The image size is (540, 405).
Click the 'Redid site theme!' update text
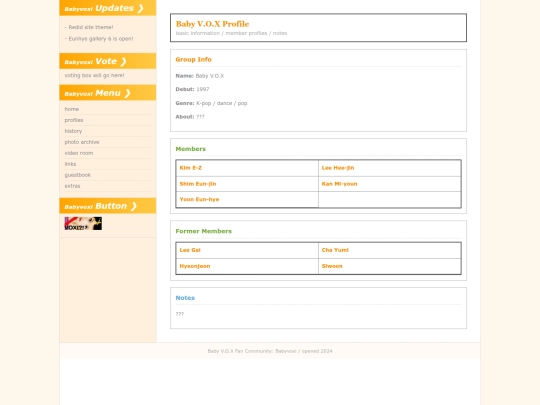click(x=89, y=27)
